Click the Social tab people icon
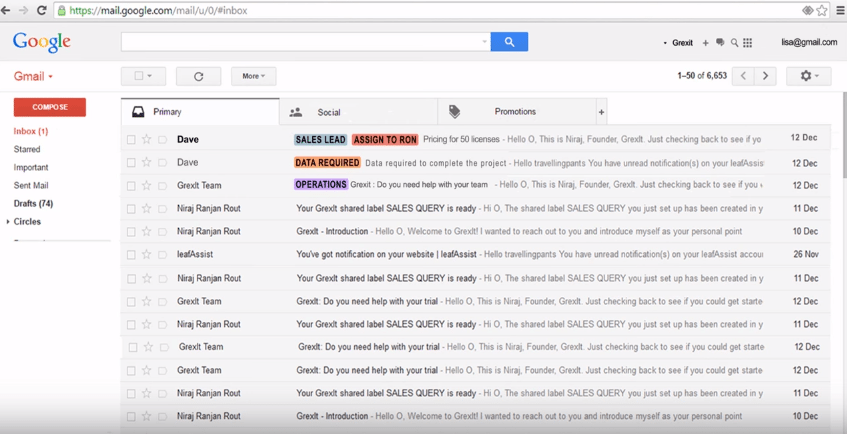The width and height of the screenshot is (847, 434). tap(295, 112)
